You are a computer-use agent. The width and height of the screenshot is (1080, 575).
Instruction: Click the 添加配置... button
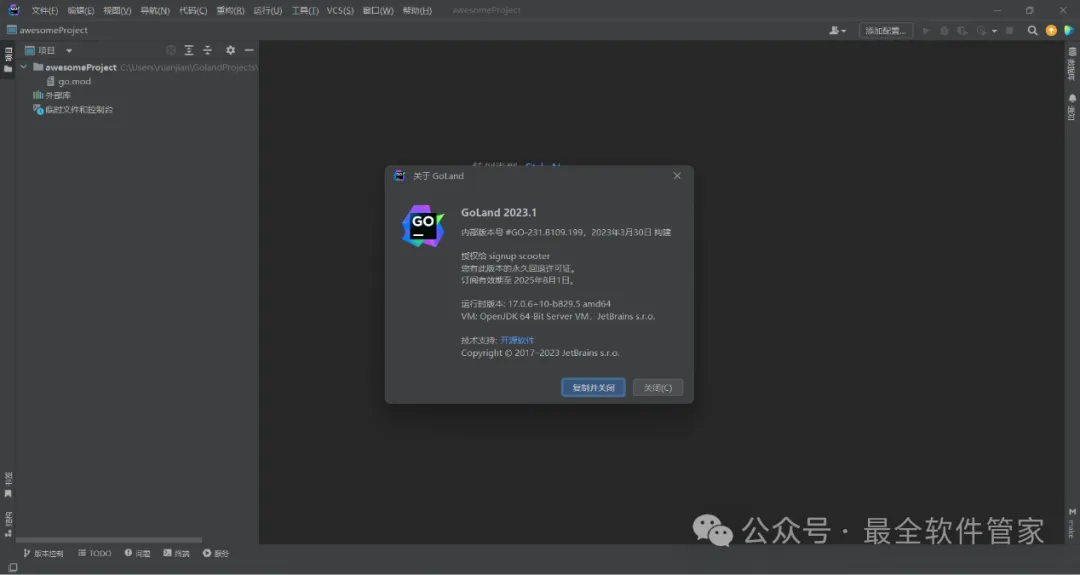(886, 30)
